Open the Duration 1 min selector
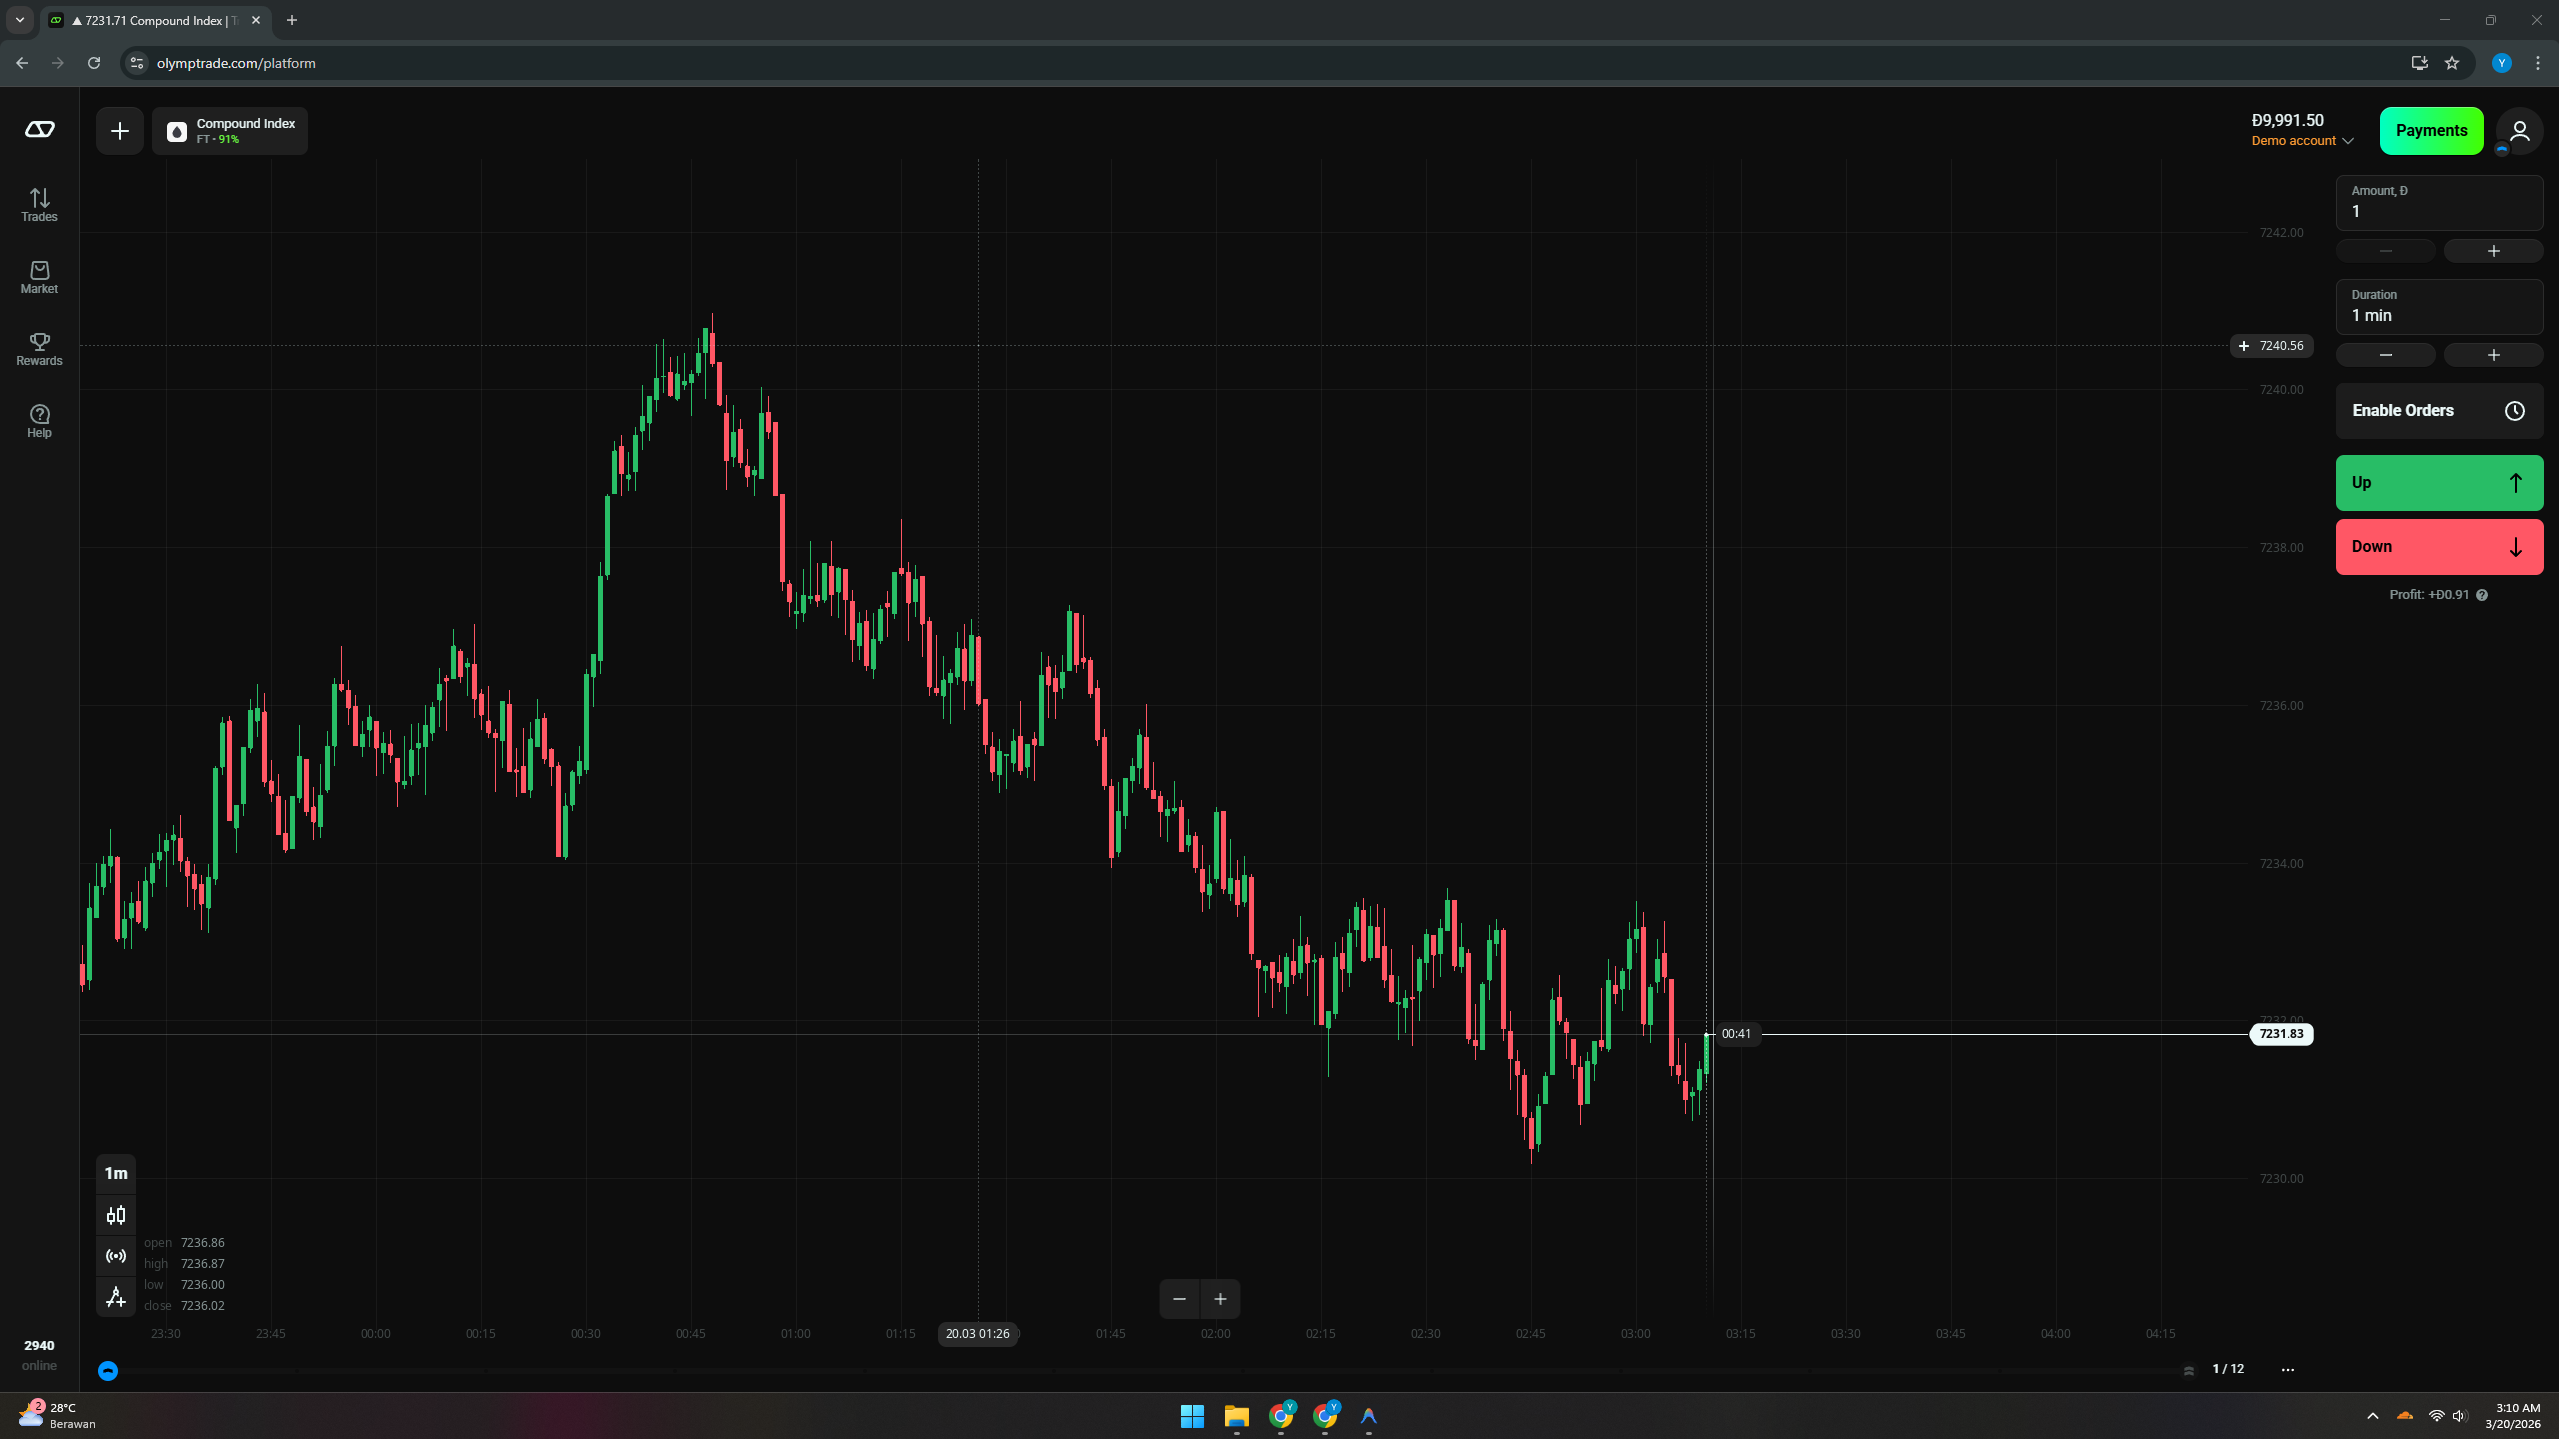This screenshot has width=2559, height=1439. point(2438,306)
